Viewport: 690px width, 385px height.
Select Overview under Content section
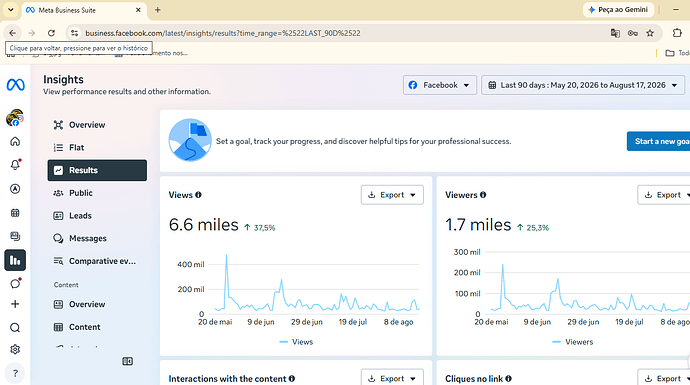point(97,304)
